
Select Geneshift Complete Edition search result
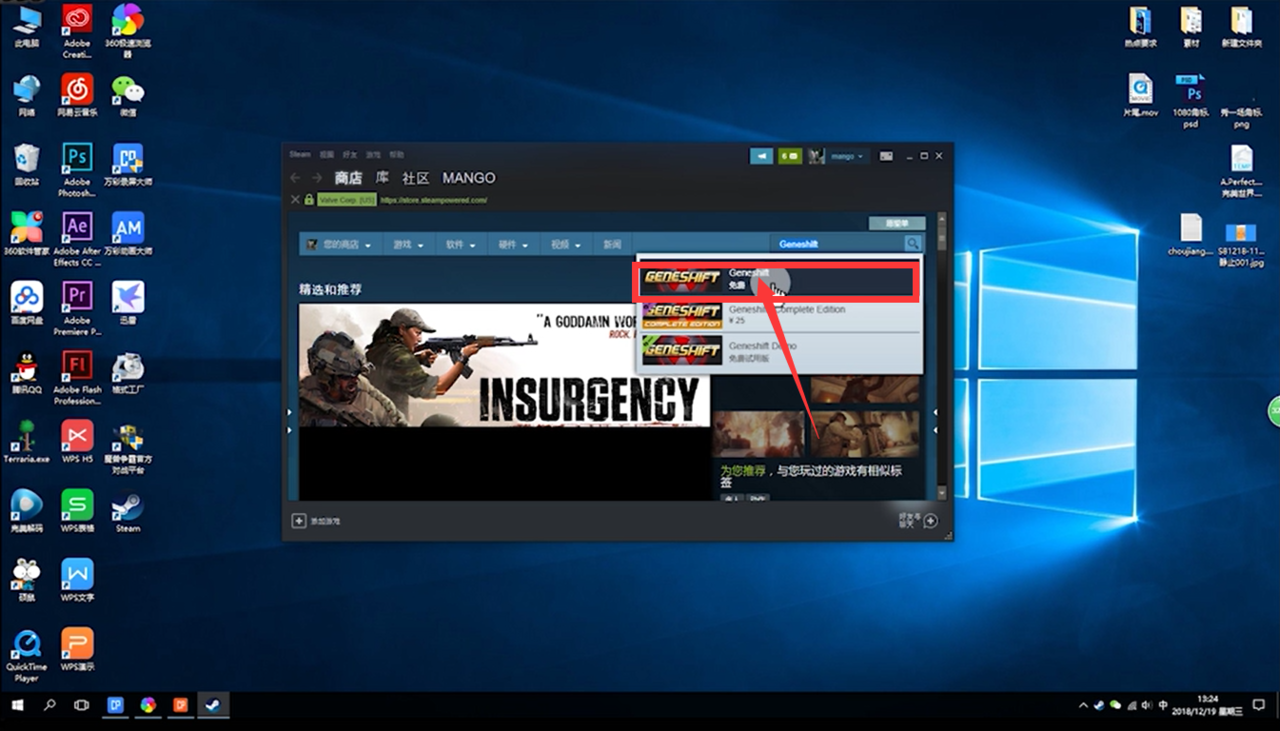point(779,315)
